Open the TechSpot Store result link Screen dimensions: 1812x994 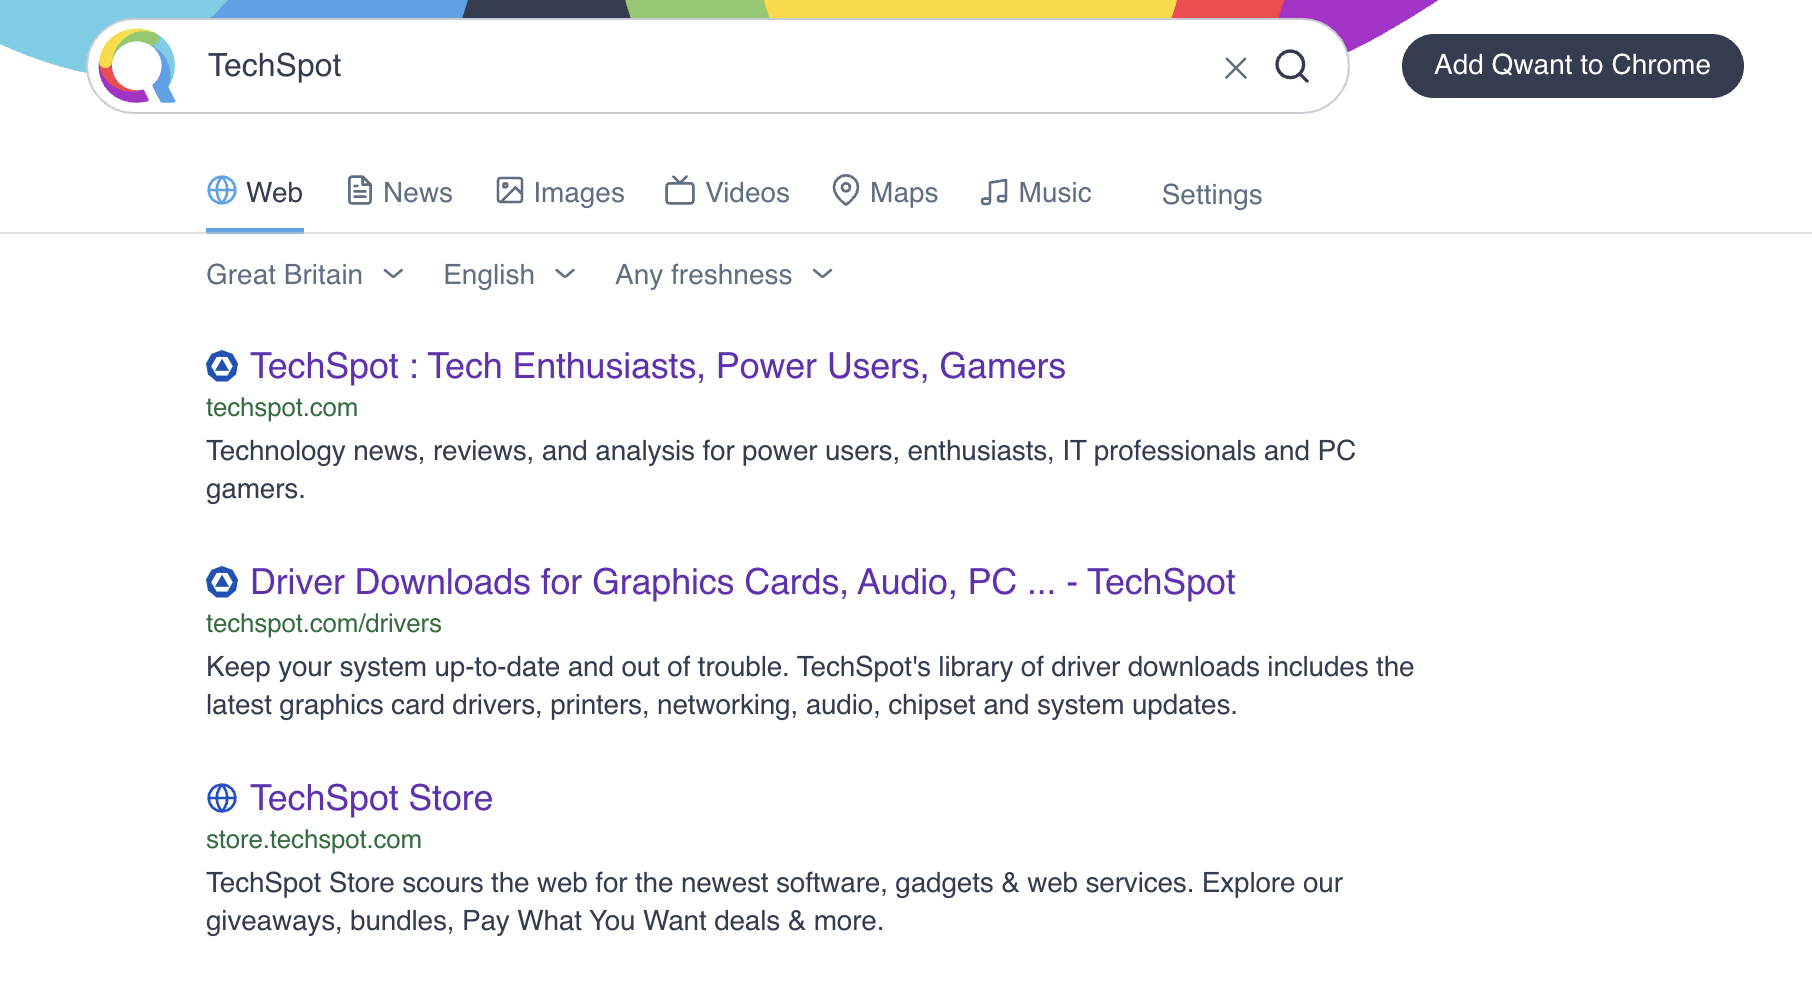(371, 798)
